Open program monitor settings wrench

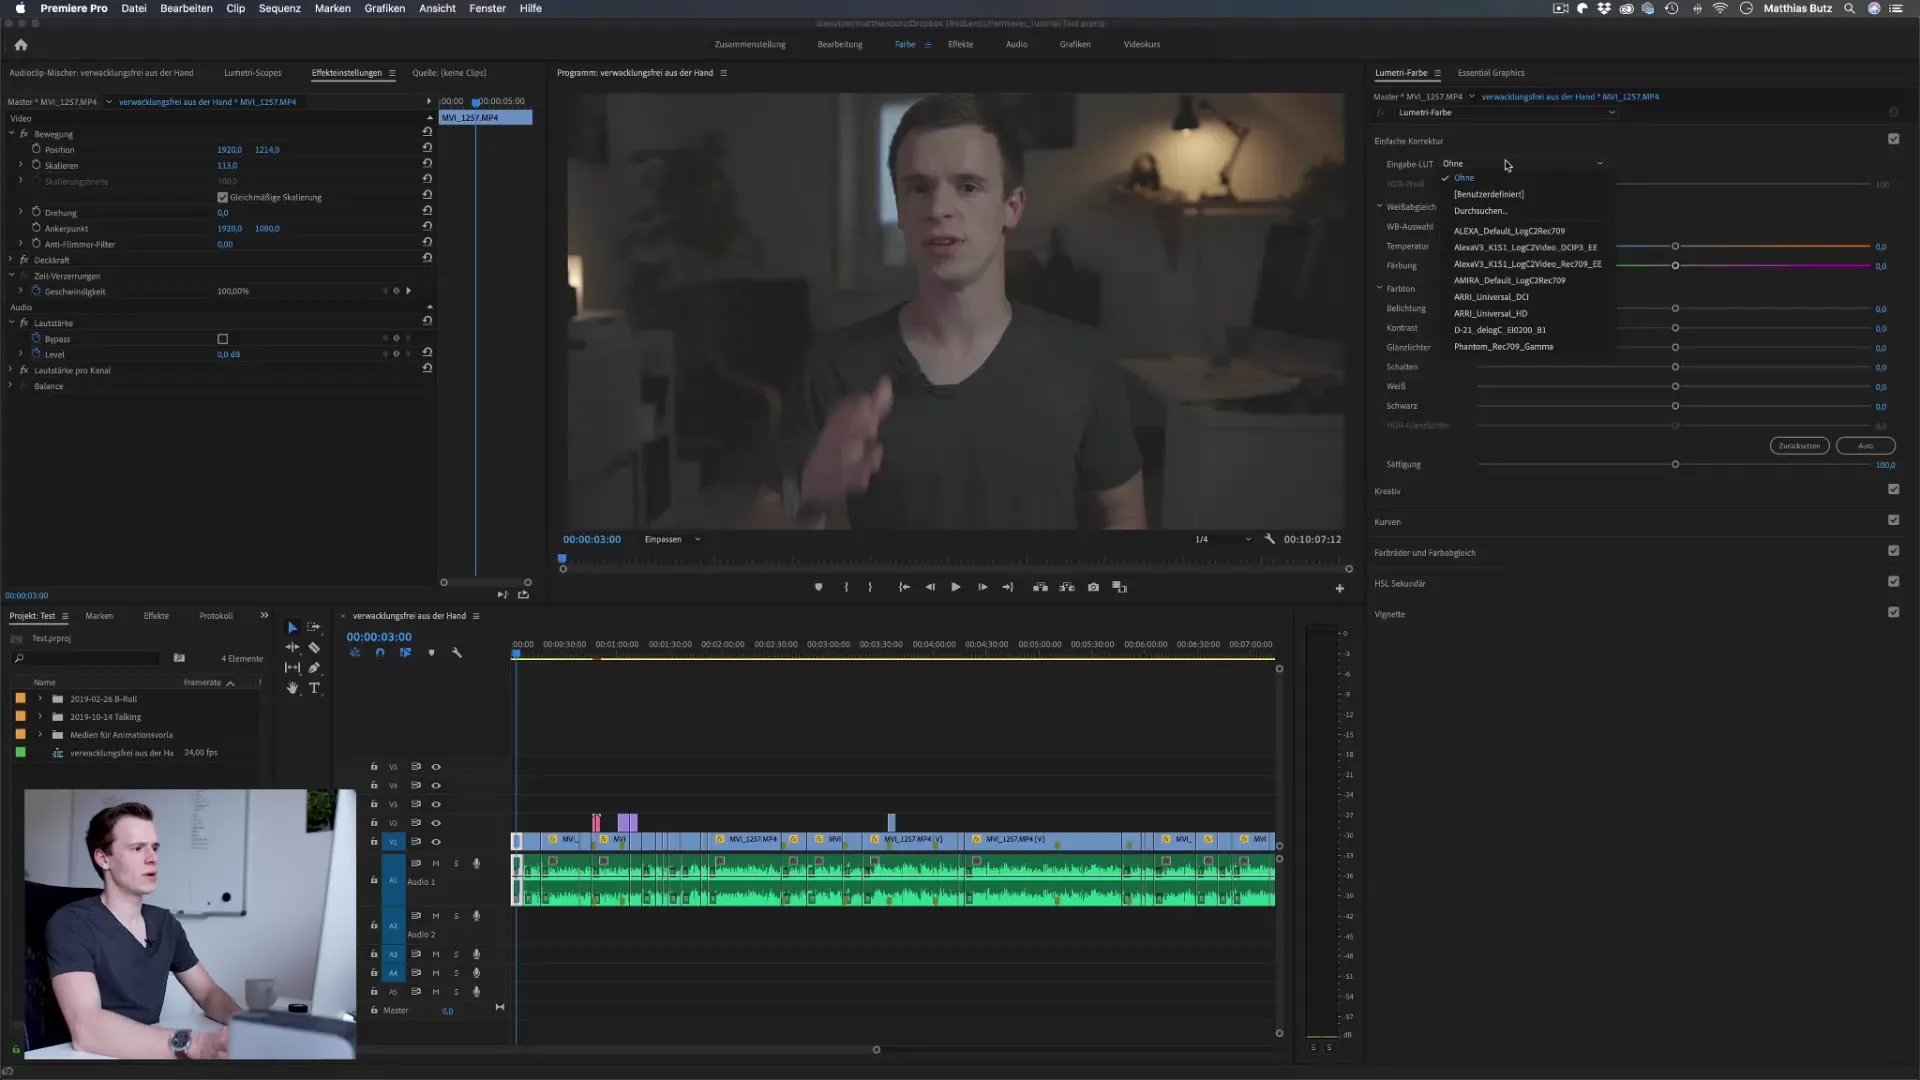pyautogui.click(x=1270, y=539)
